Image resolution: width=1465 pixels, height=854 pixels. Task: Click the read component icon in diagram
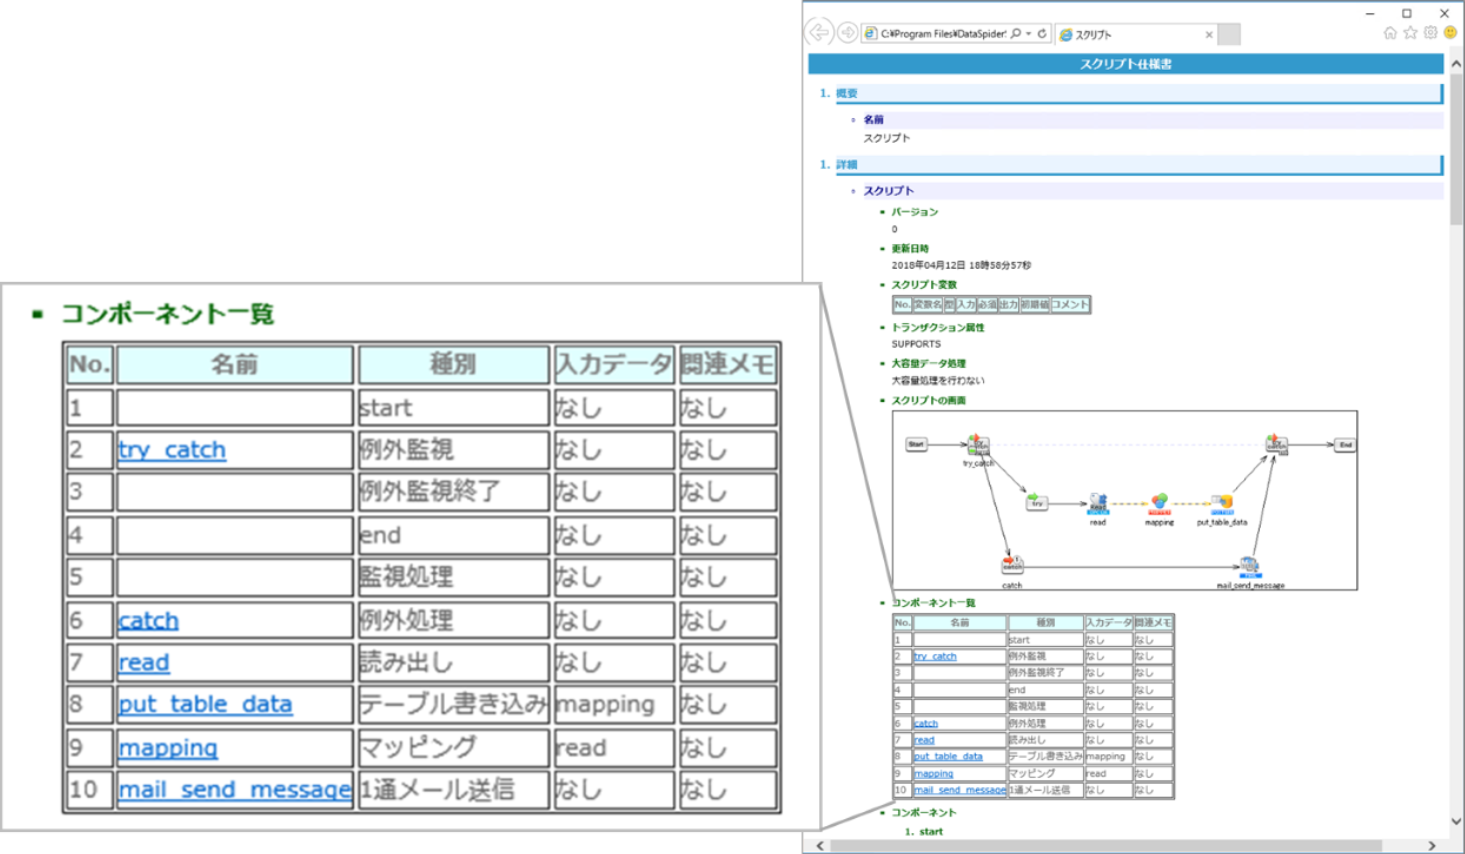1098,503
